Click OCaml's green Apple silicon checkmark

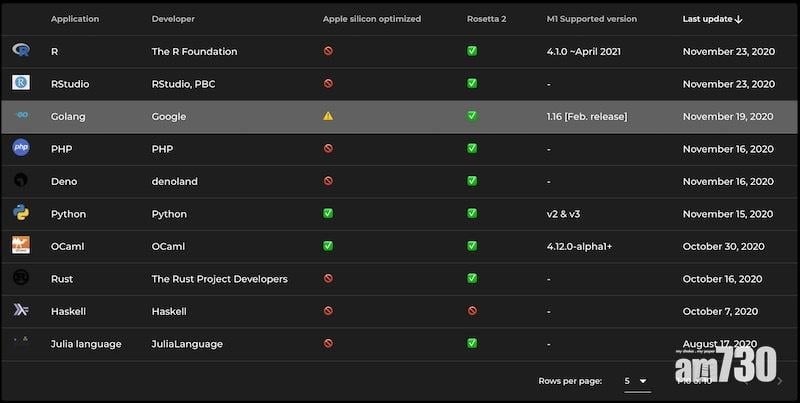click(x=328, y=246)
